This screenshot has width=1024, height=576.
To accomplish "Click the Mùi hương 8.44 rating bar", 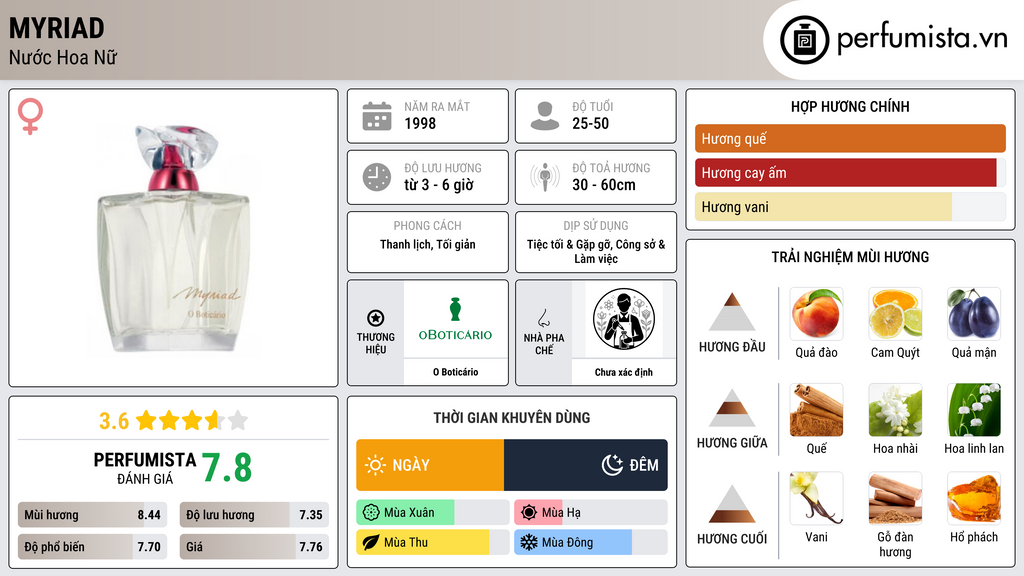I will (x=92, y=515).
